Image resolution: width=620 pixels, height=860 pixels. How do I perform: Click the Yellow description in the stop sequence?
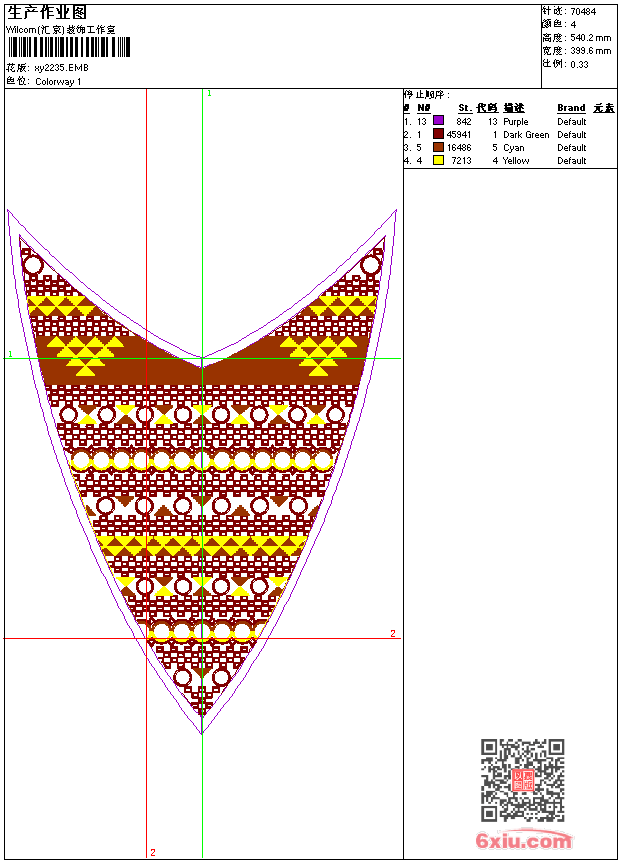point(516,160)
